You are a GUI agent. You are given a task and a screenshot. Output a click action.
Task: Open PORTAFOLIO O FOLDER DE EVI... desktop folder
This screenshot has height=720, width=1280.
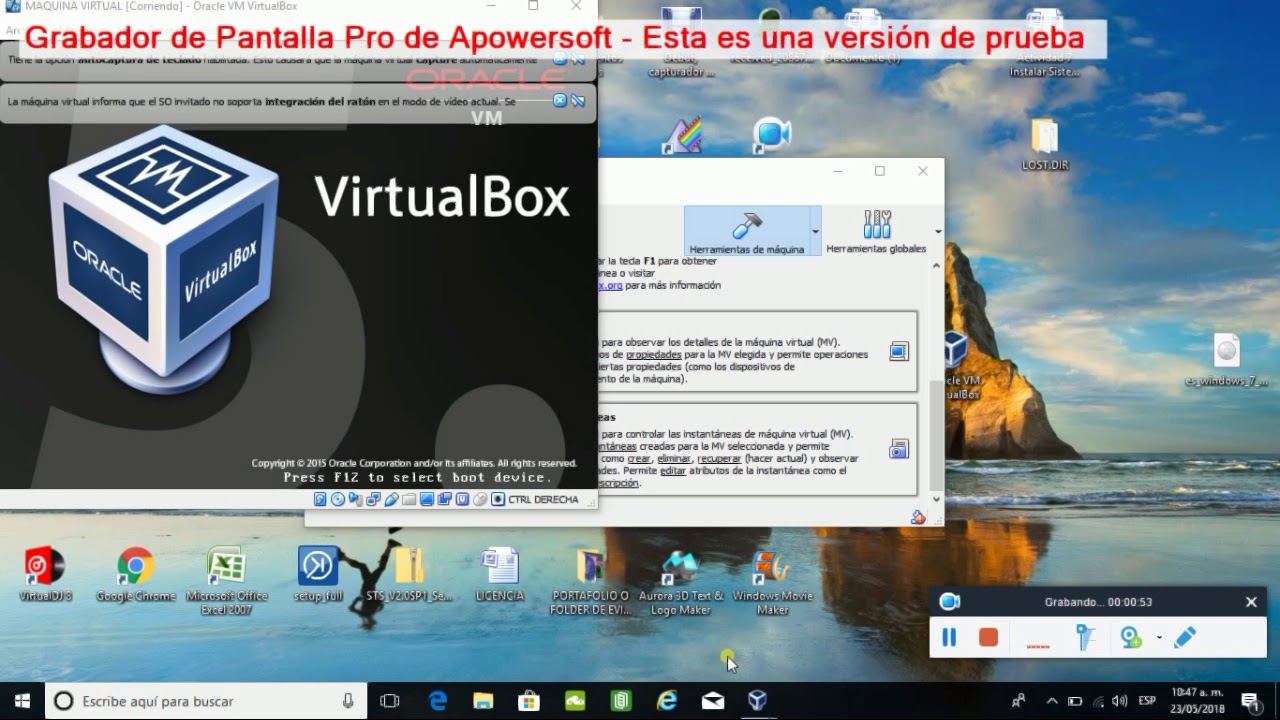tap(590, 581)
